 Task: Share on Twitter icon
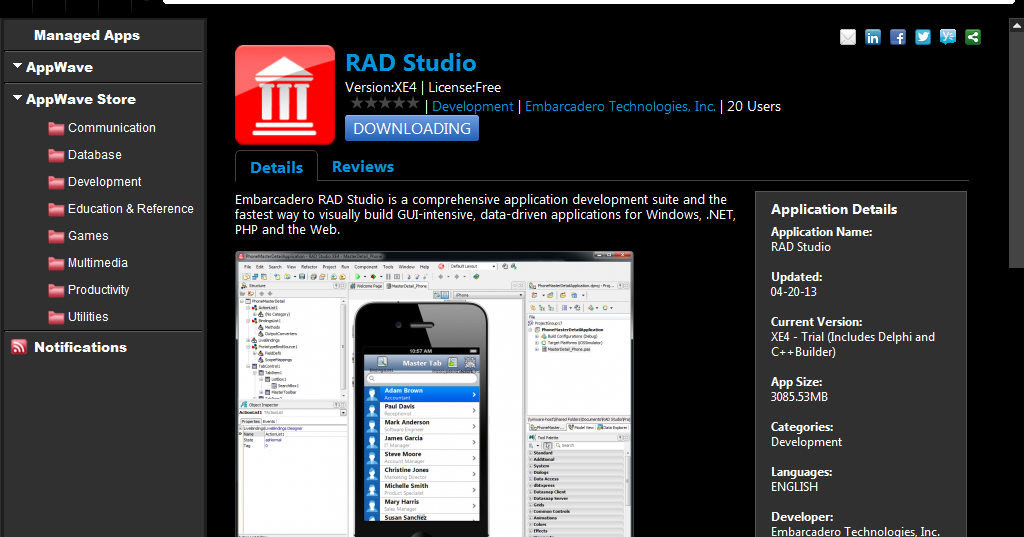pyautogui.click(x=923, y=37)
